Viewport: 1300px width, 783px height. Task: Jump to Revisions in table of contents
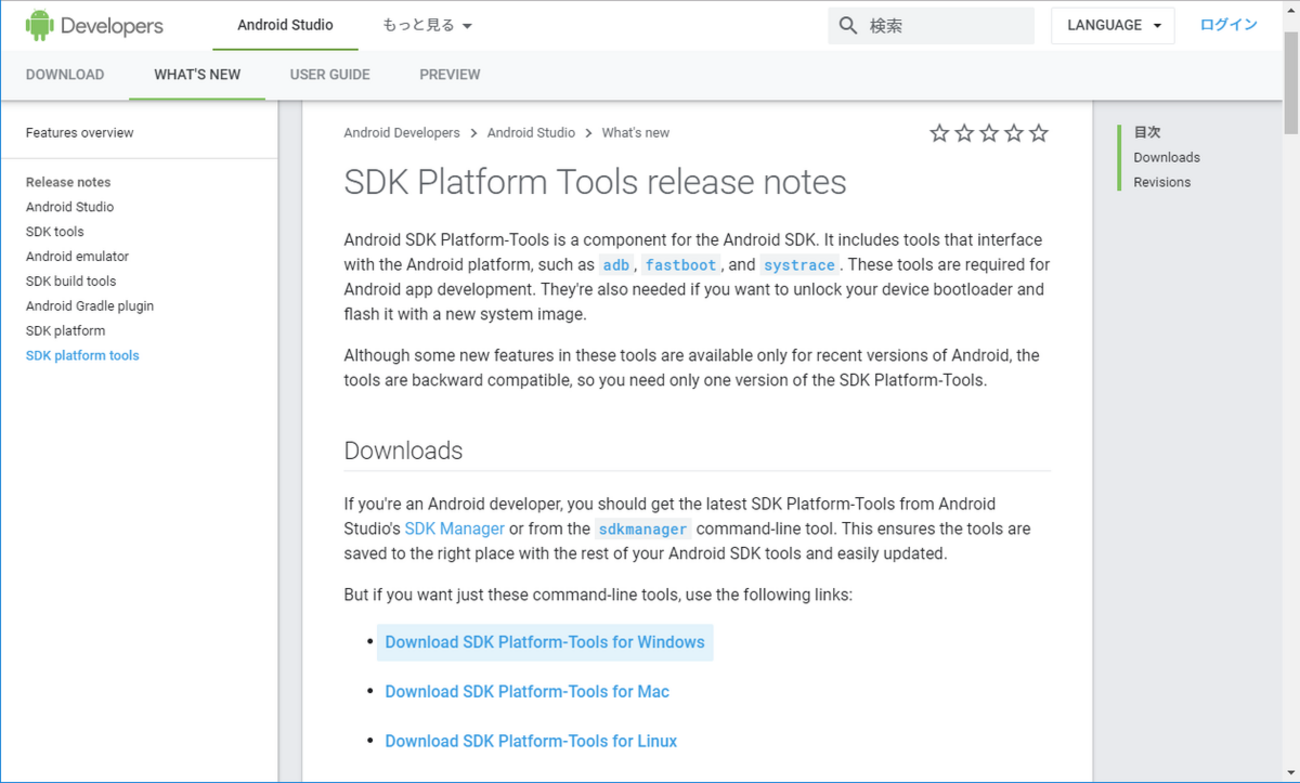pyautogui.click(x=1162, y=182)
